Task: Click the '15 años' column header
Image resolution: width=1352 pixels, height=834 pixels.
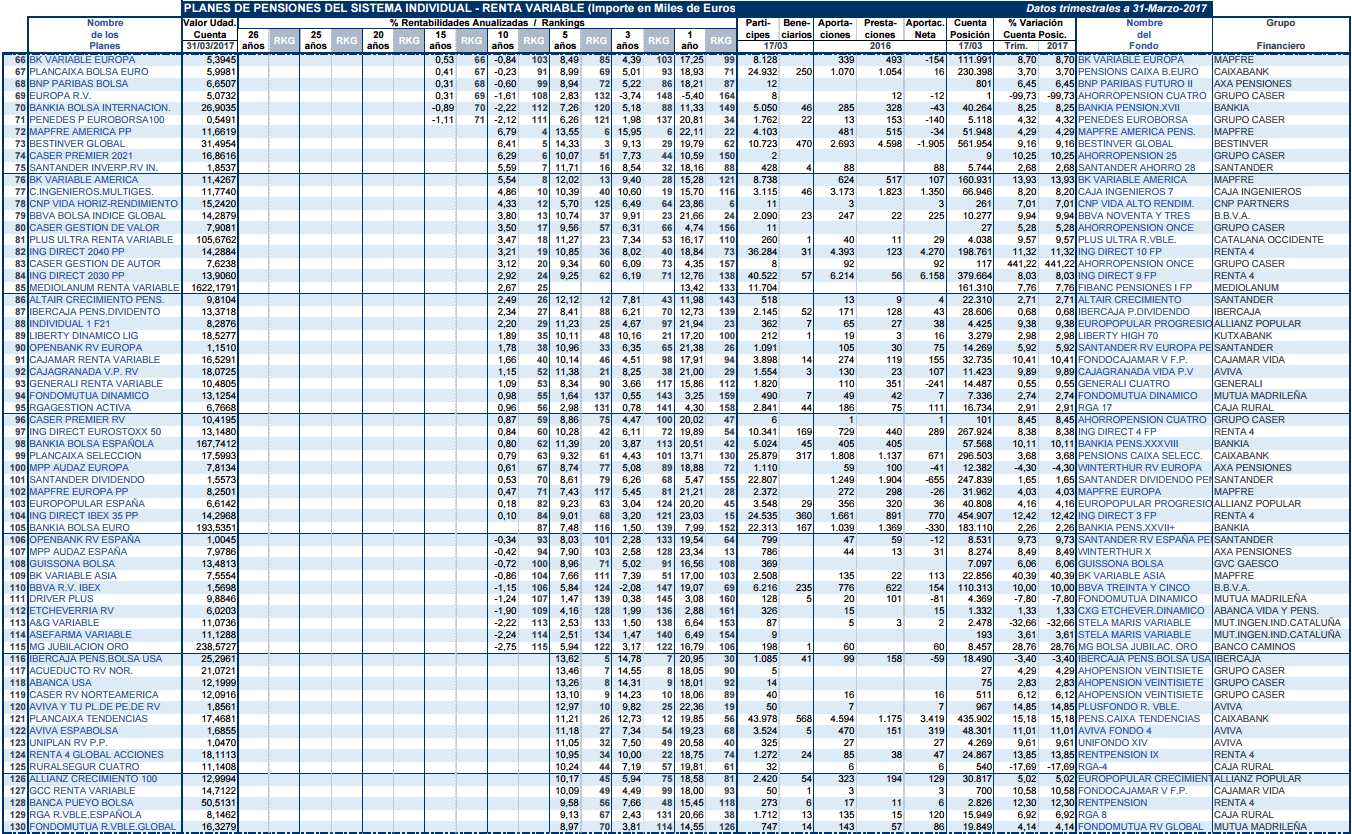Action: 440,39
